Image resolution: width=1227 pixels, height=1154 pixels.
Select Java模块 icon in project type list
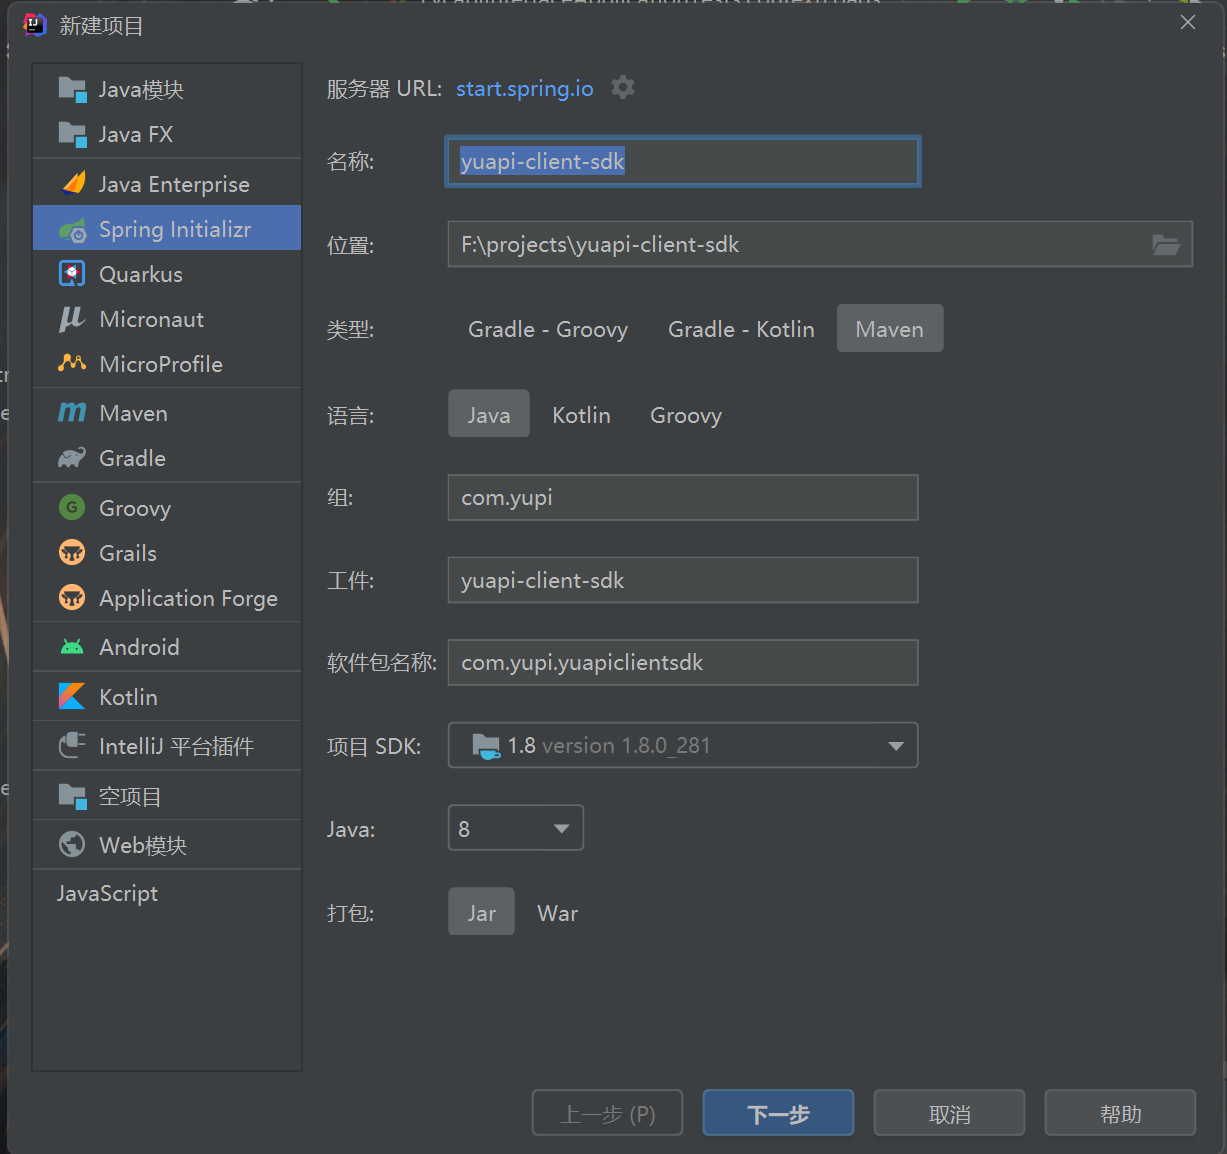coord(72,90)
